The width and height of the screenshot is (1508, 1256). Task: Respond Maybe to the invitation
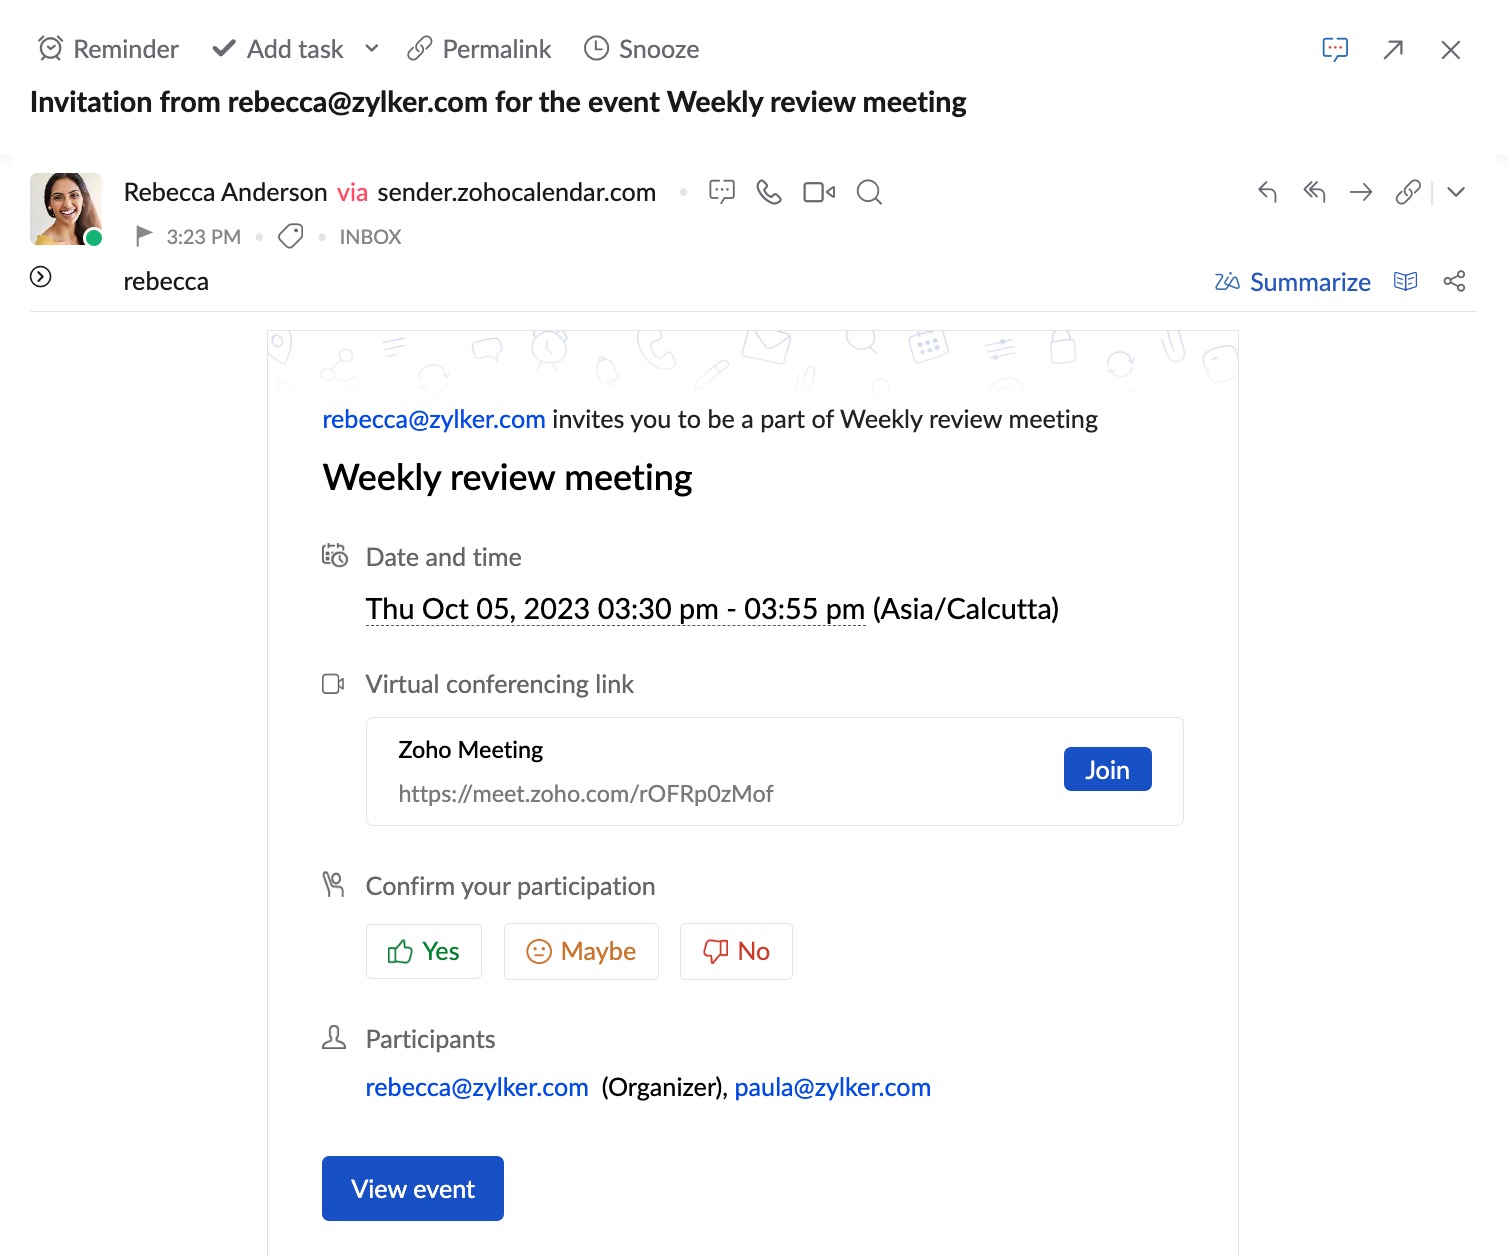(x=581, y=951)
